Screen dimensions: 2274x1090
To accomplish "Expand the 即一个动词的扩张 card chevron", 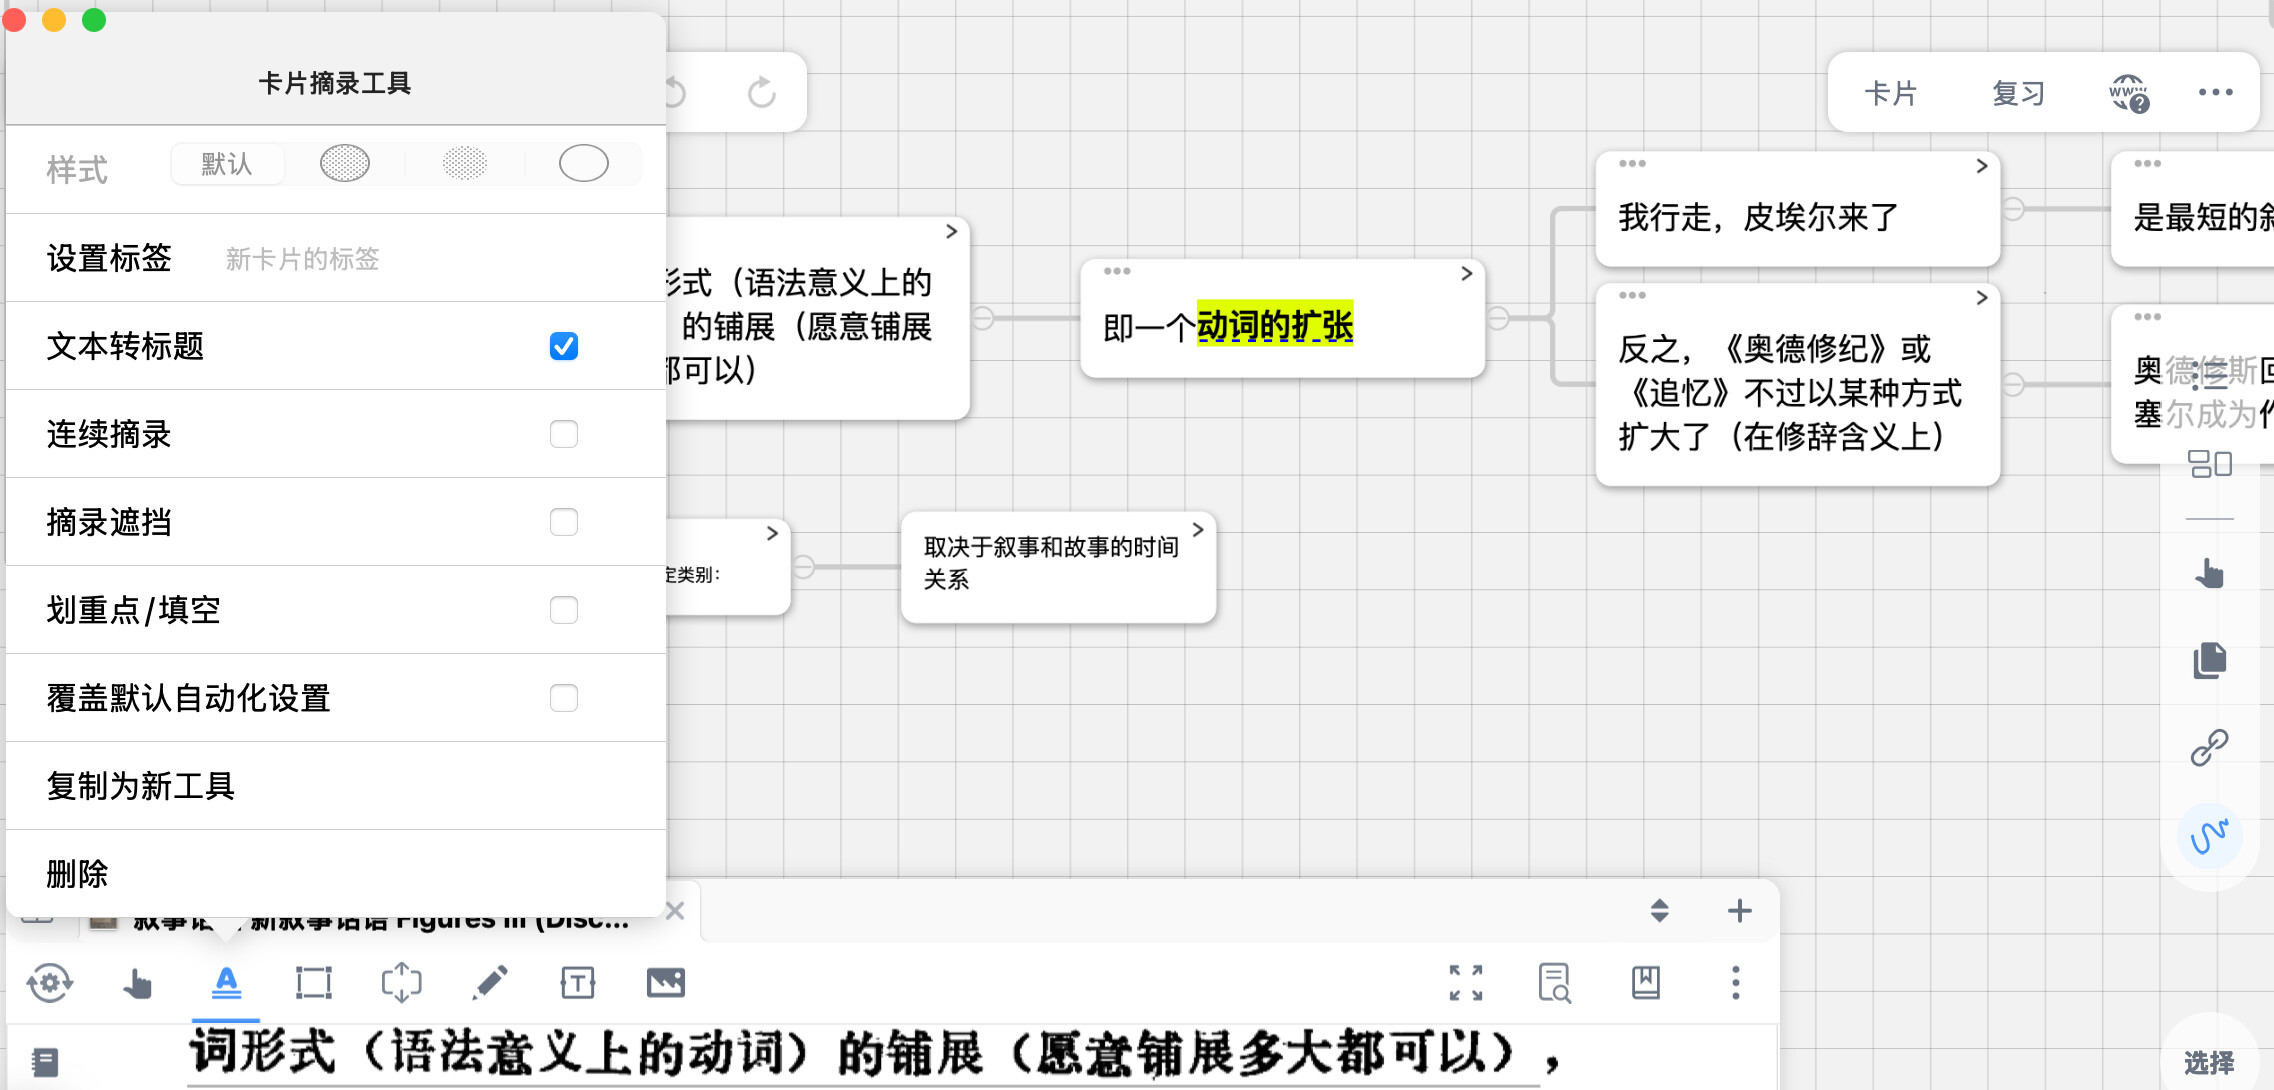I will click(x=1466, y=273).
